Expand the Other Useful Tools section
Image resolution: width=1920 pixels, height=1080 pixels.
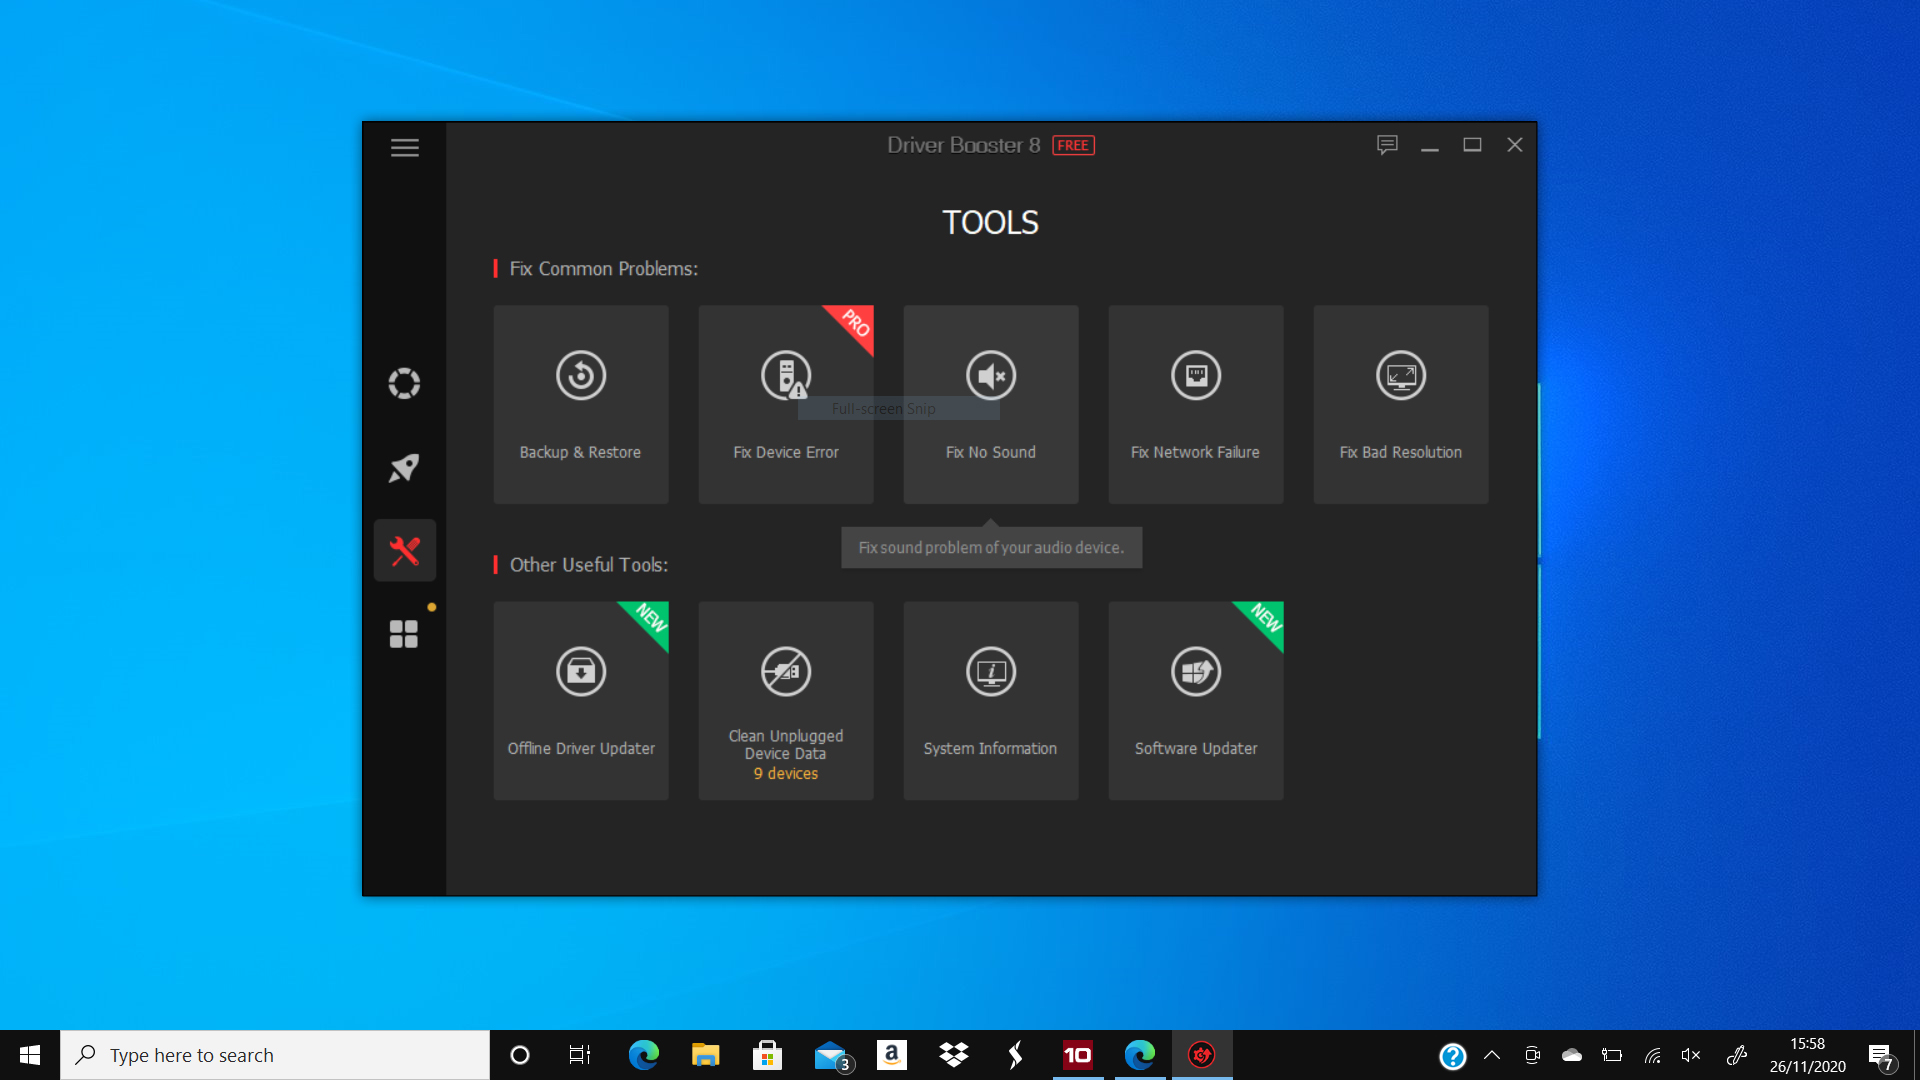pyautogui.click(x=588, y=564)
